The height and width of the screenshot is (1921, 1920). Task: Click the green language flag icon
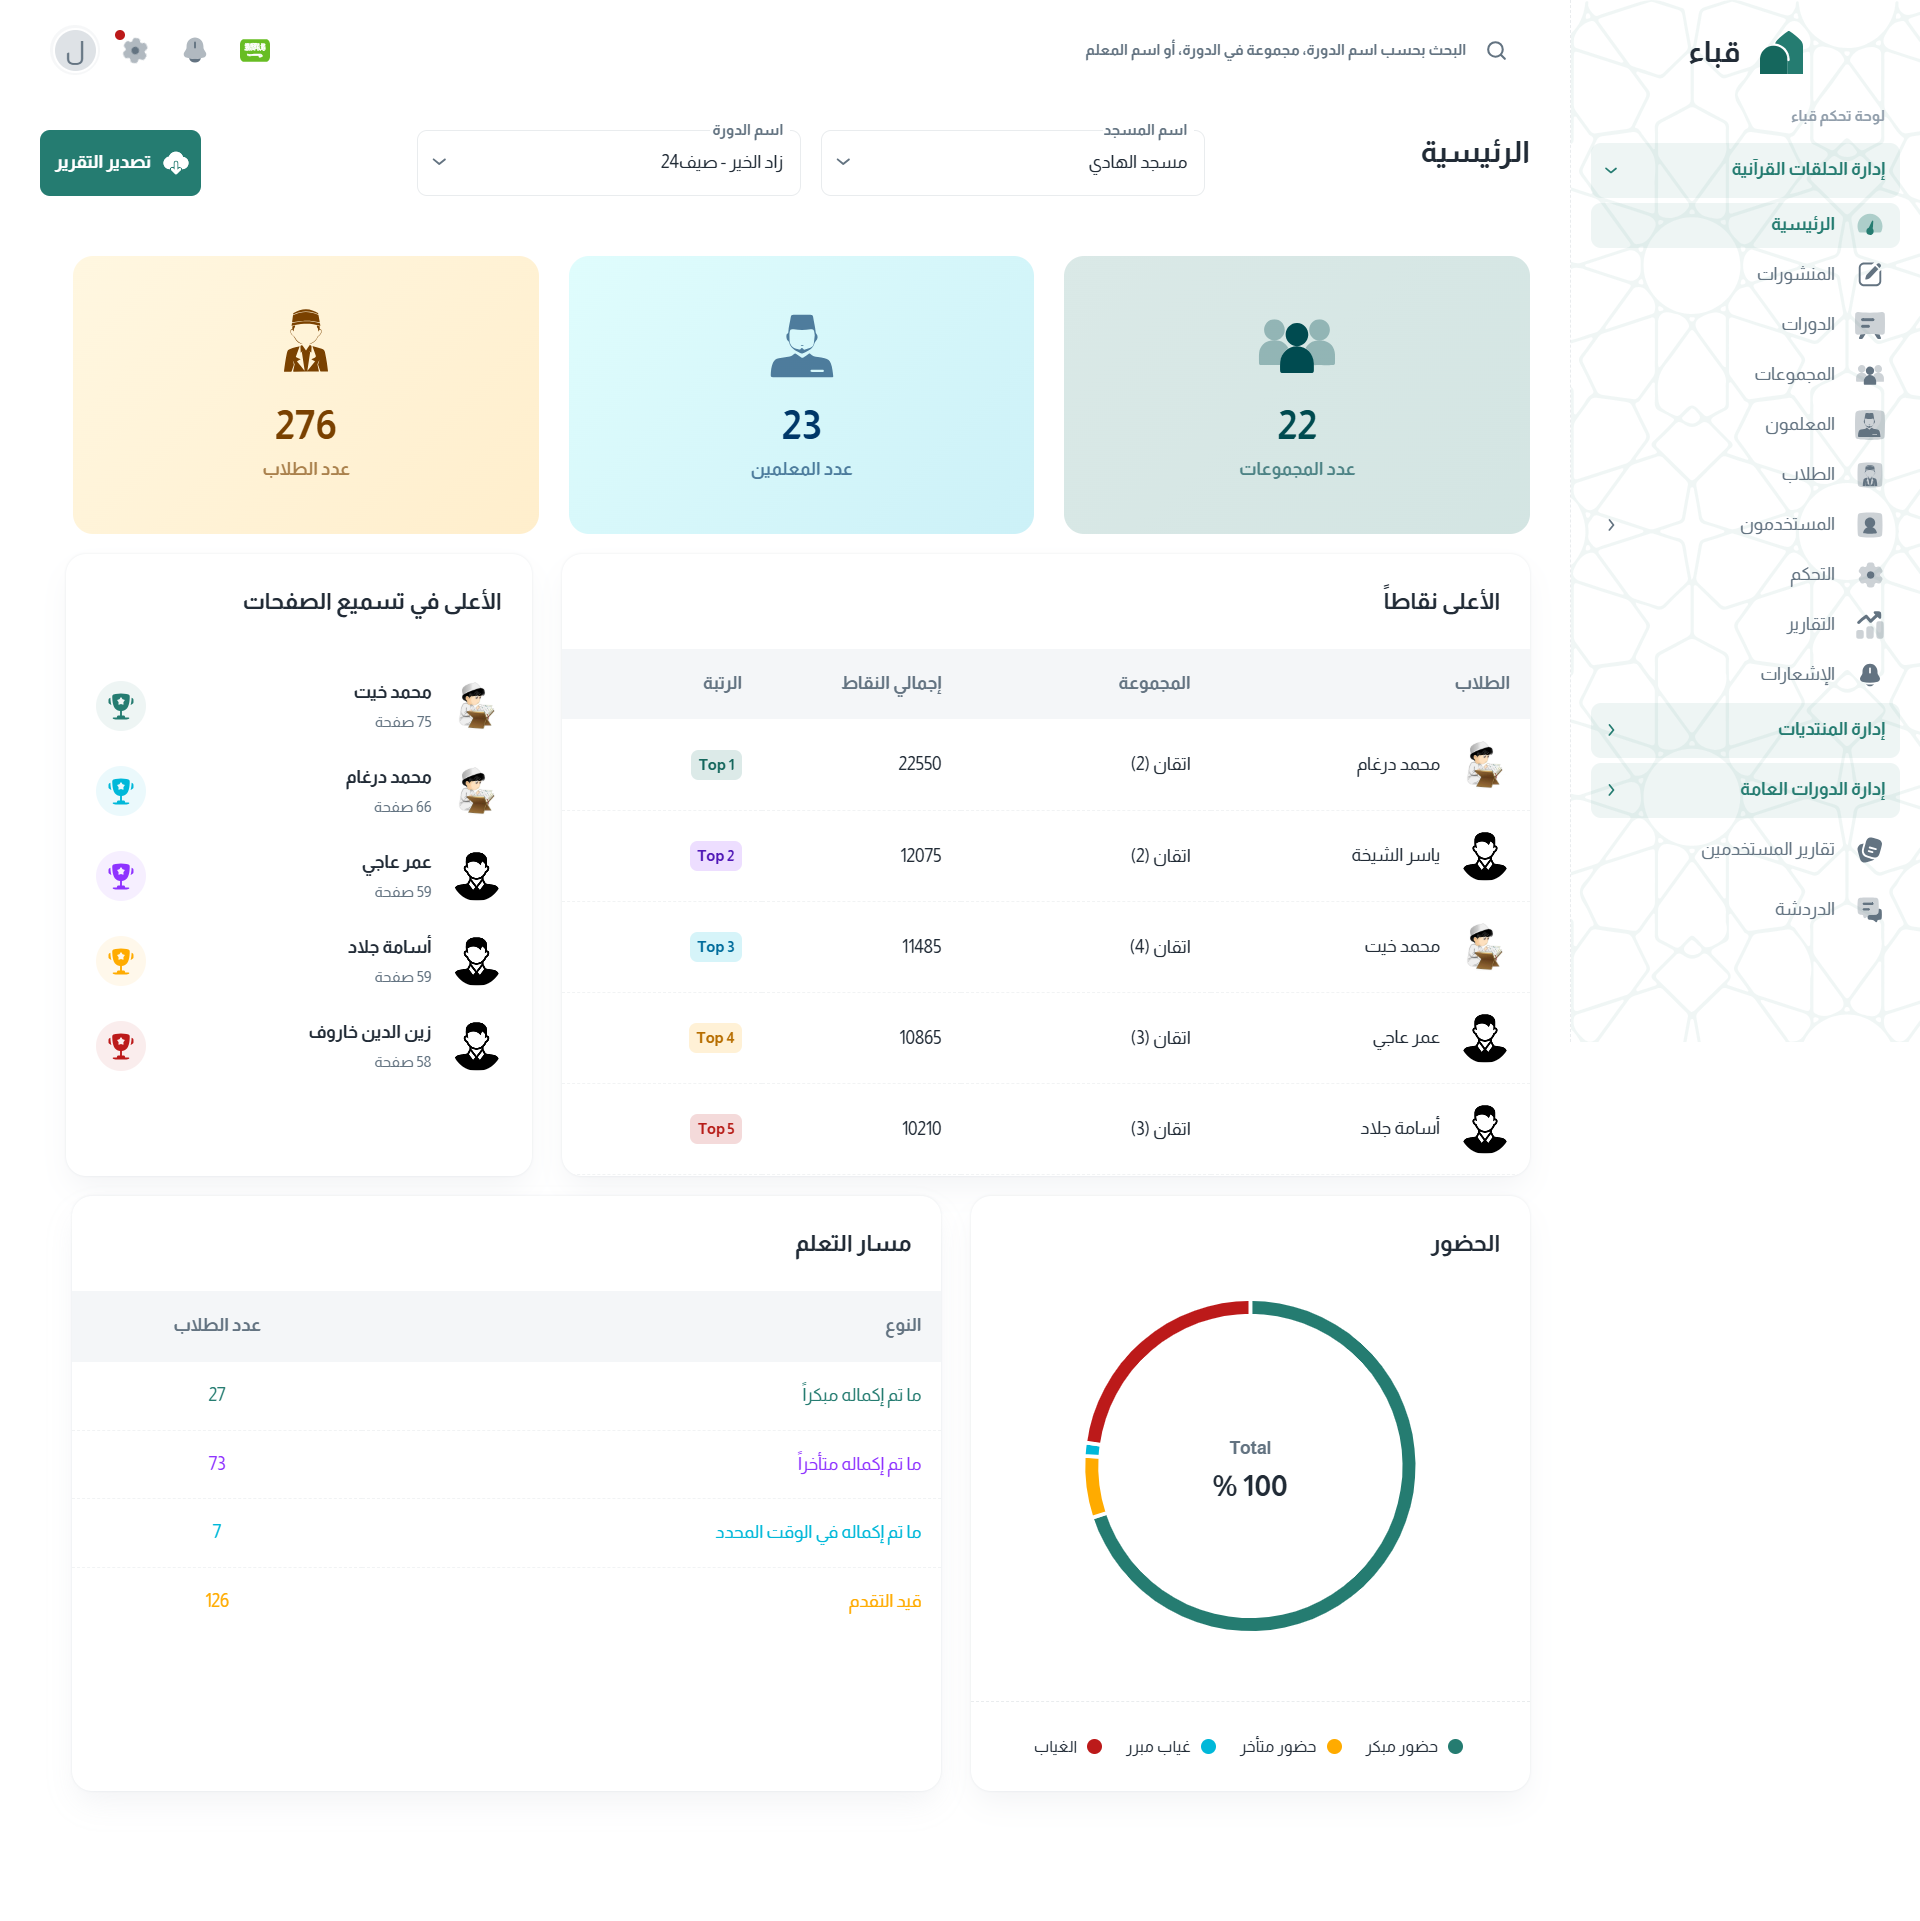pos(255,50)
